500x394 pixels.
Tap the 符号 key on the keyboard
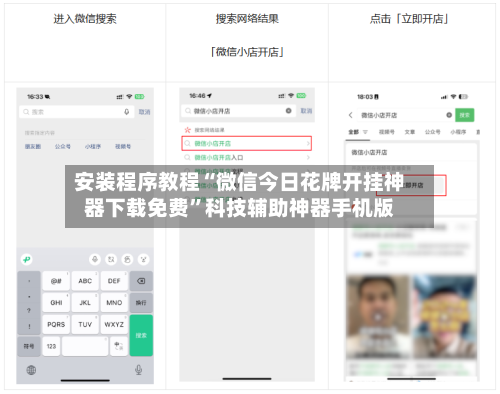click(29, 346)
